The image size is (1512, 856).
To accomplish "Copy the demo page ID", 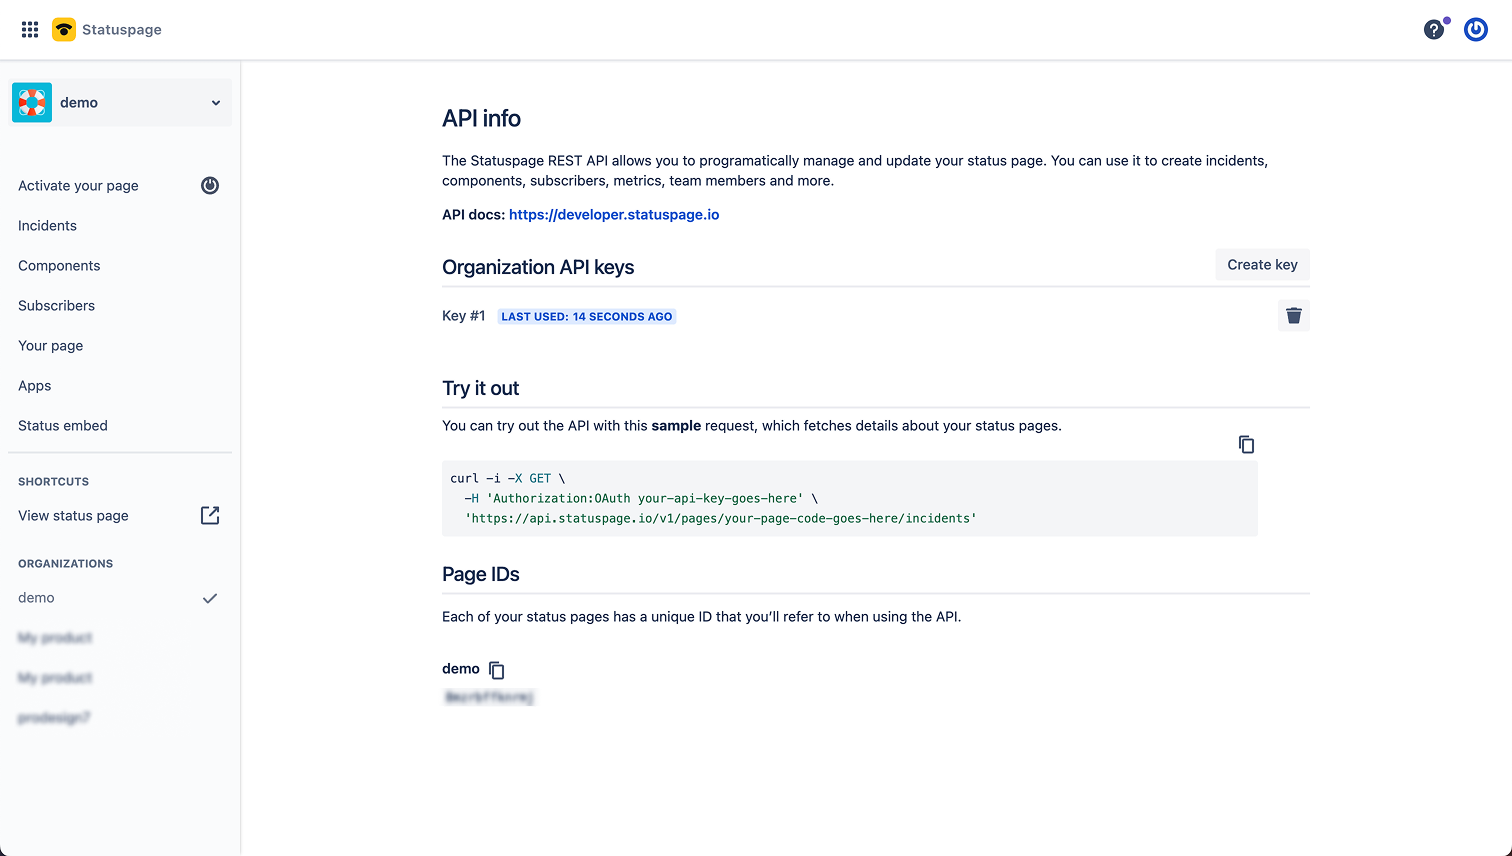I will [x=497, y=670].
